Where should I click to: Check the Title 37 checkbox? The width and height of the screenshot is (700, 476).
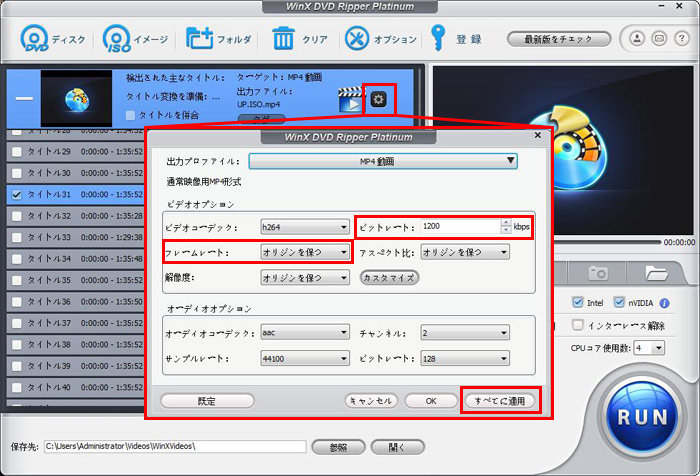point(17,323)
